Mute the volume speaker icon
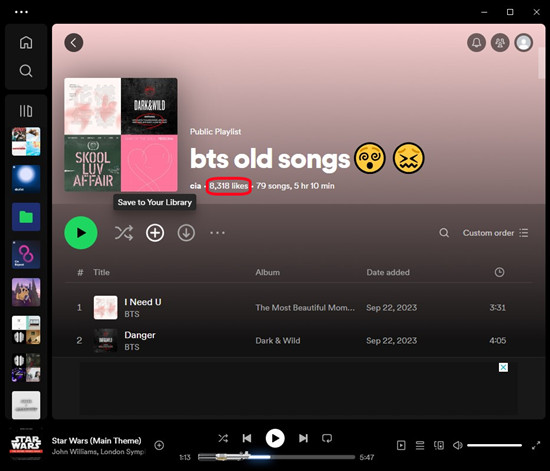 (457, 445)
